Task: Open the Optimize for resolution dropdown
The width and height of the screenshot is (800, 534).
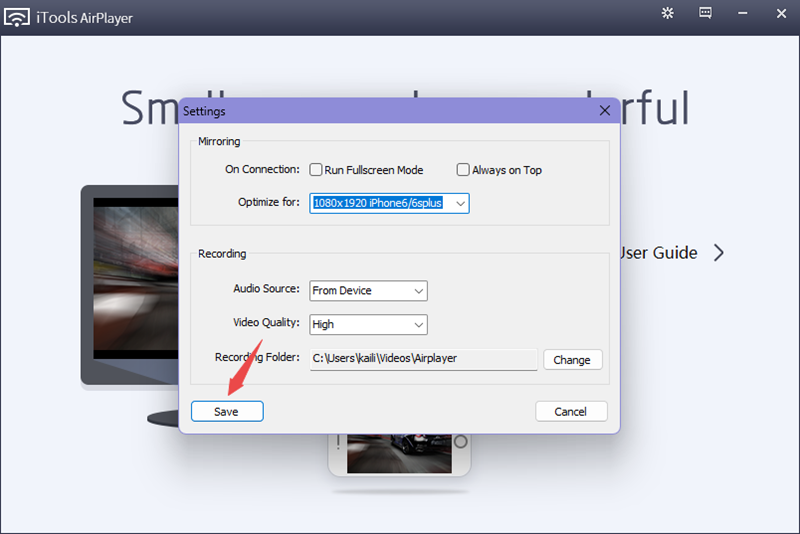Action: (389, 203)
